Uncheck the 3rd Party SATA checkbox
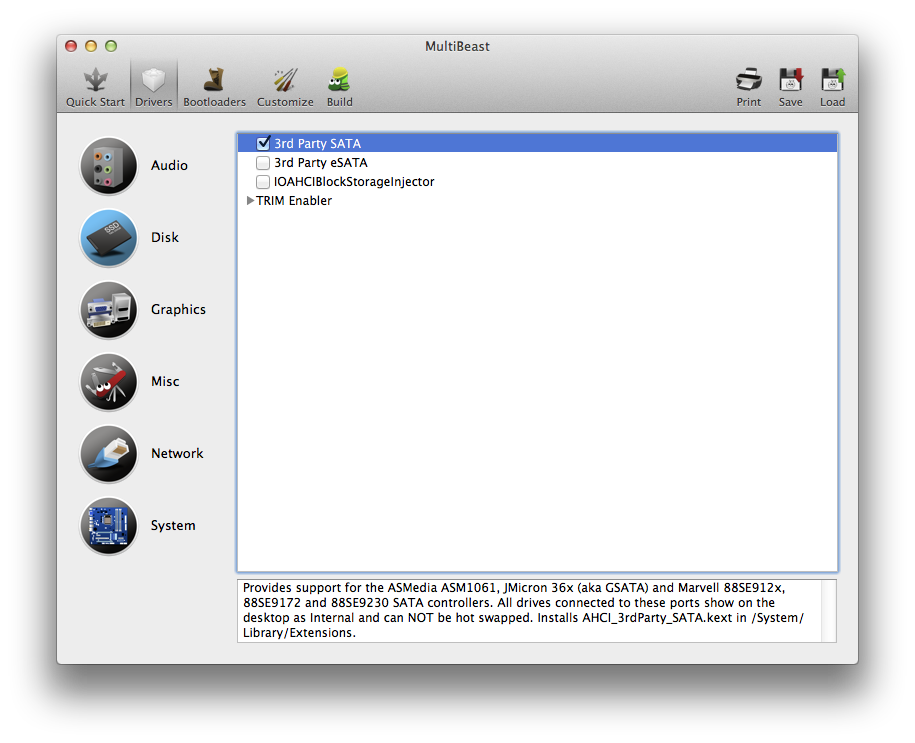Screen dimensions: 915x743 coord(263,143)
